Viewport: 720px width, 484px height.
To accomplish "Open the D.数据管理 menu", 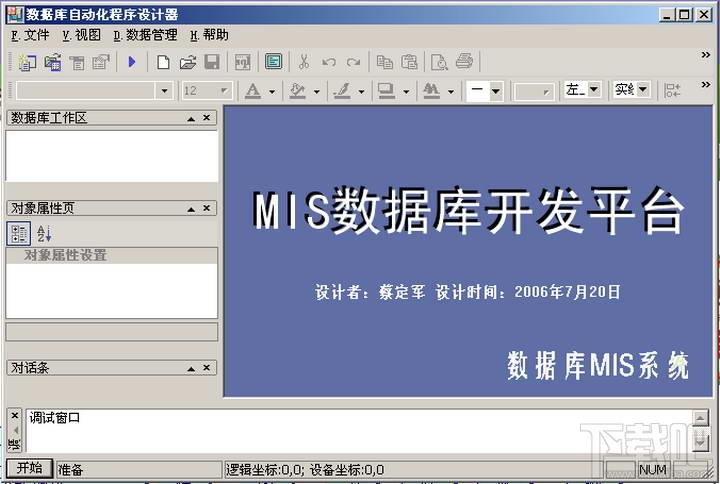I will (x=146, y=35).
